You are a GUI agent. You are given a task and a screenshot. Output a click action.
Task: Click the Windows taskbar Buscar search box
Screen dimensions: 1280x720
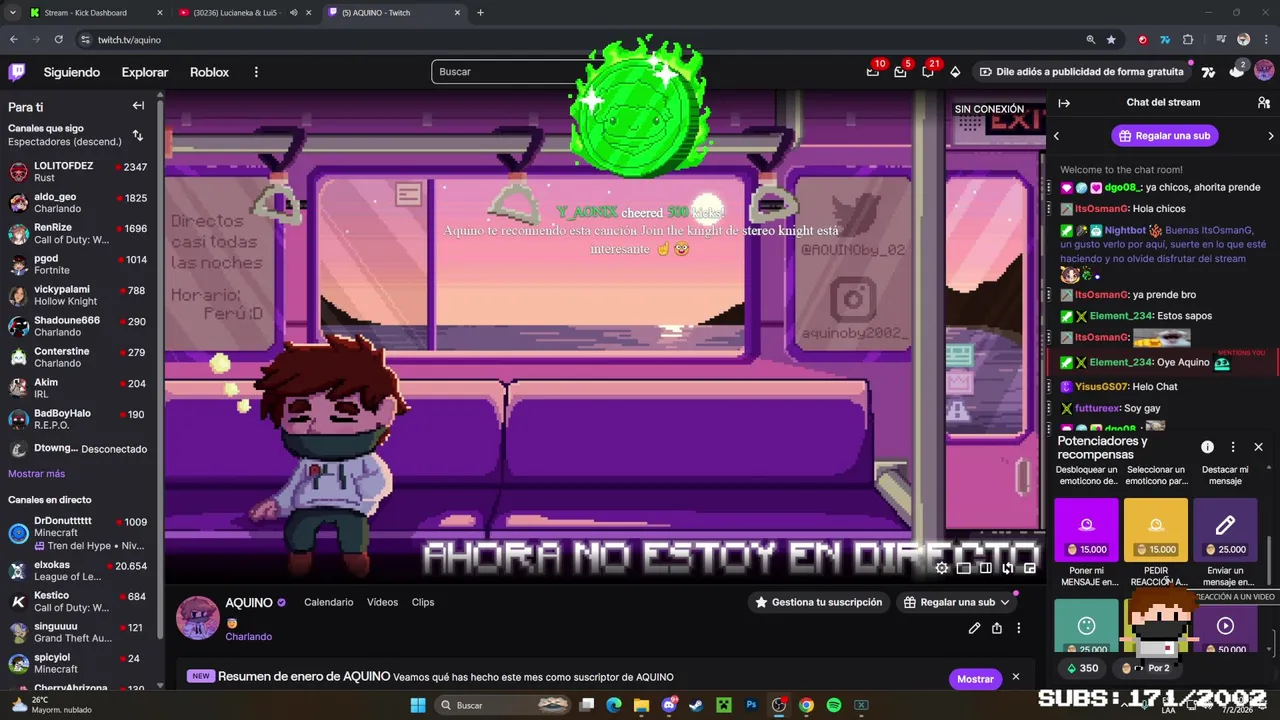[x=505, y=705]
